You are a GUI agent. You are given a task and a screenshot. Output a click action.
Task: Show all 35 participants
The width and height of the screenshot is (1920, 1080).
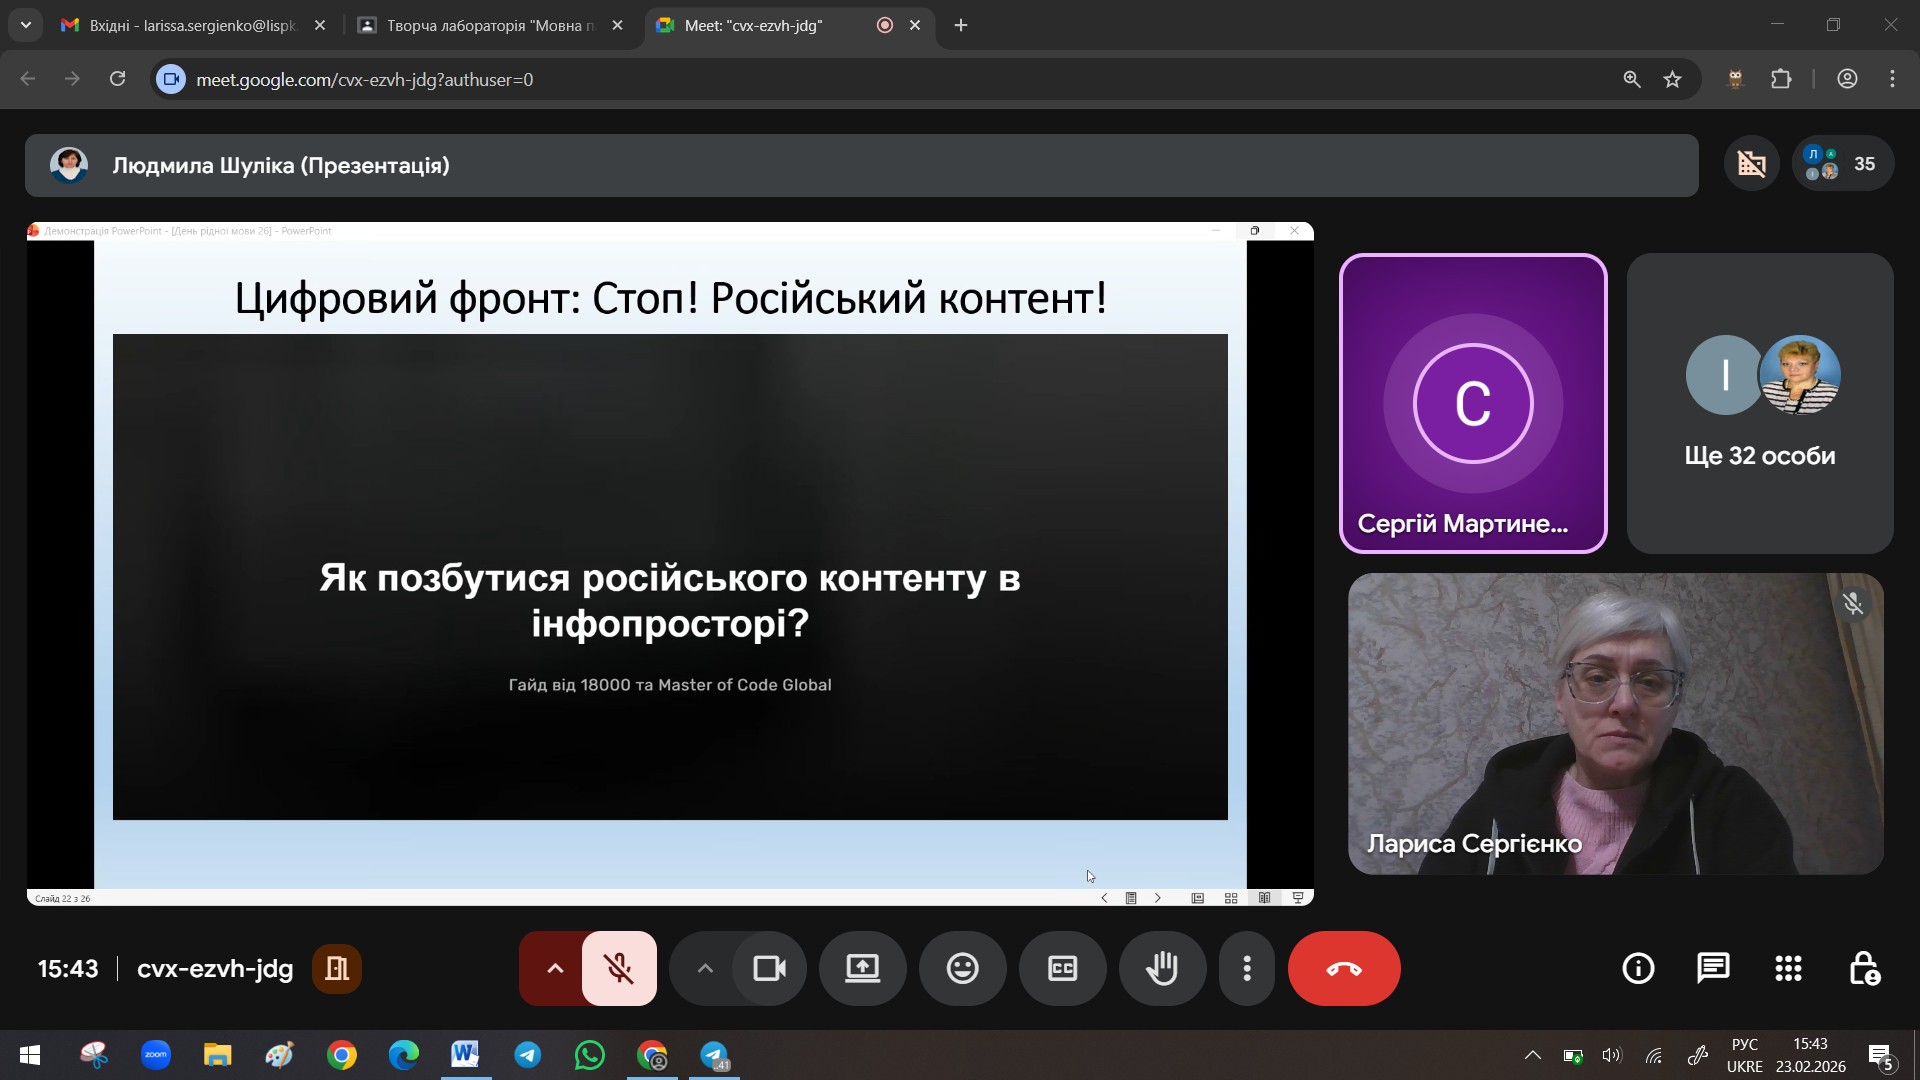[1842, 164]
